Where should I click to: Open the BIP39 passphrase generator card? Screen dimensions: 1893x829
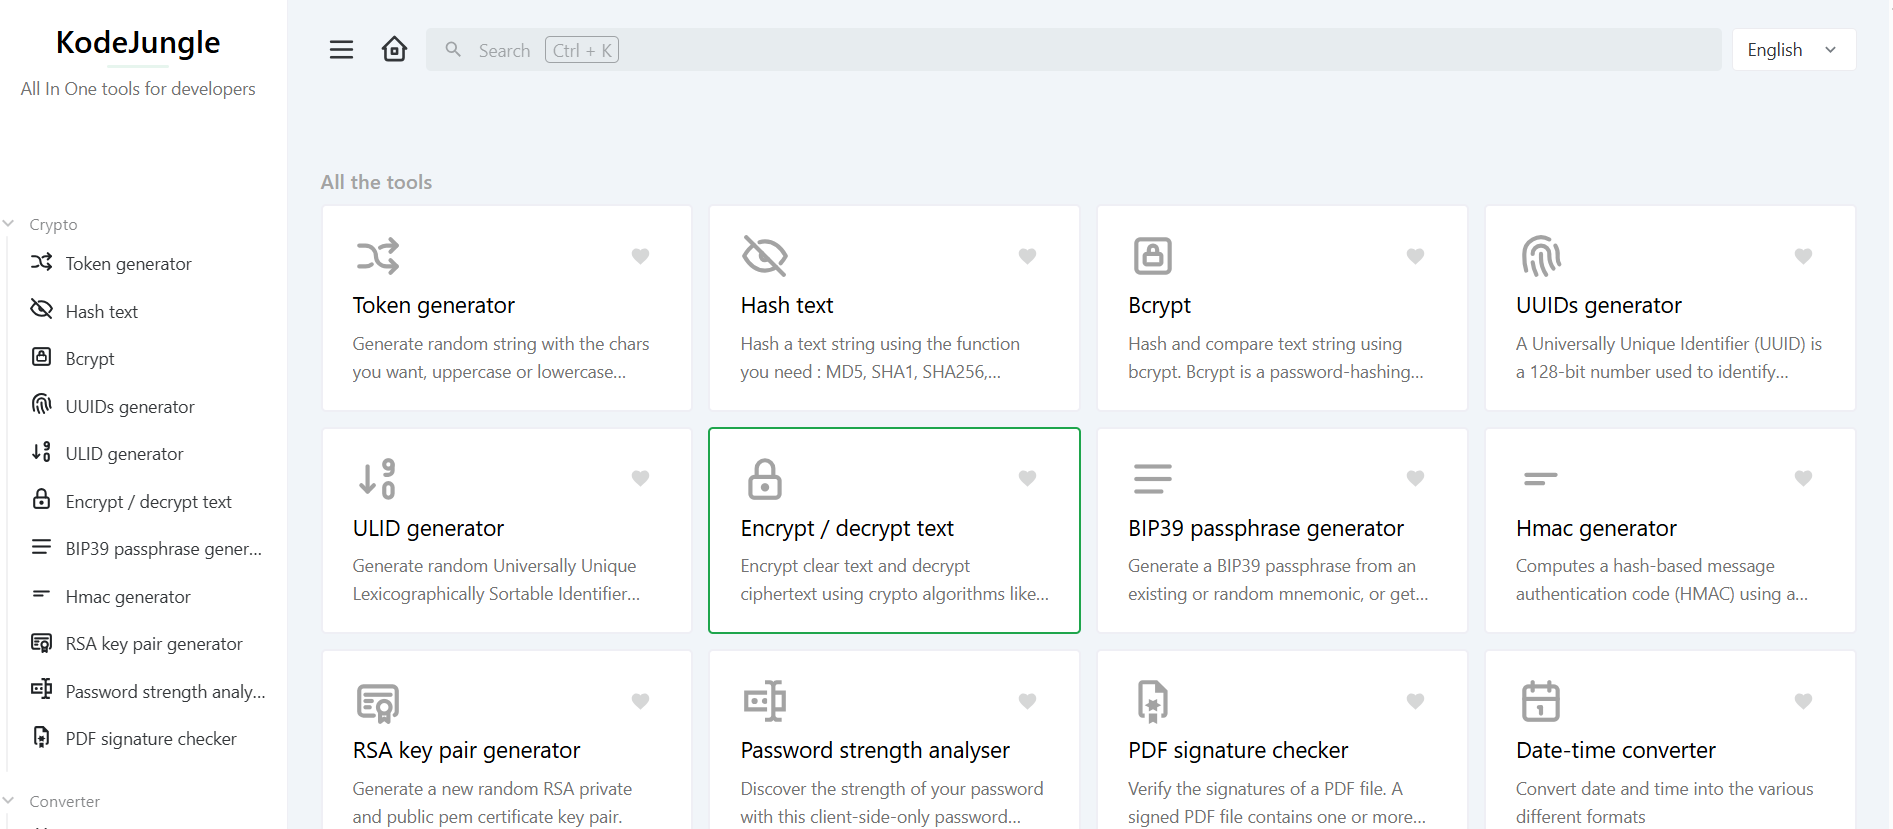[x=1282, y=531]
